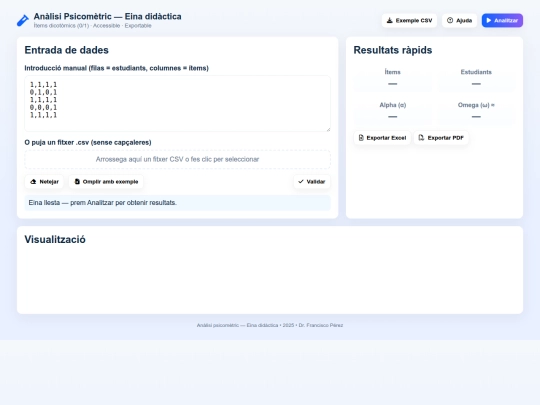Click the 'Resultats ràpids' heading

tap(393, 50)
